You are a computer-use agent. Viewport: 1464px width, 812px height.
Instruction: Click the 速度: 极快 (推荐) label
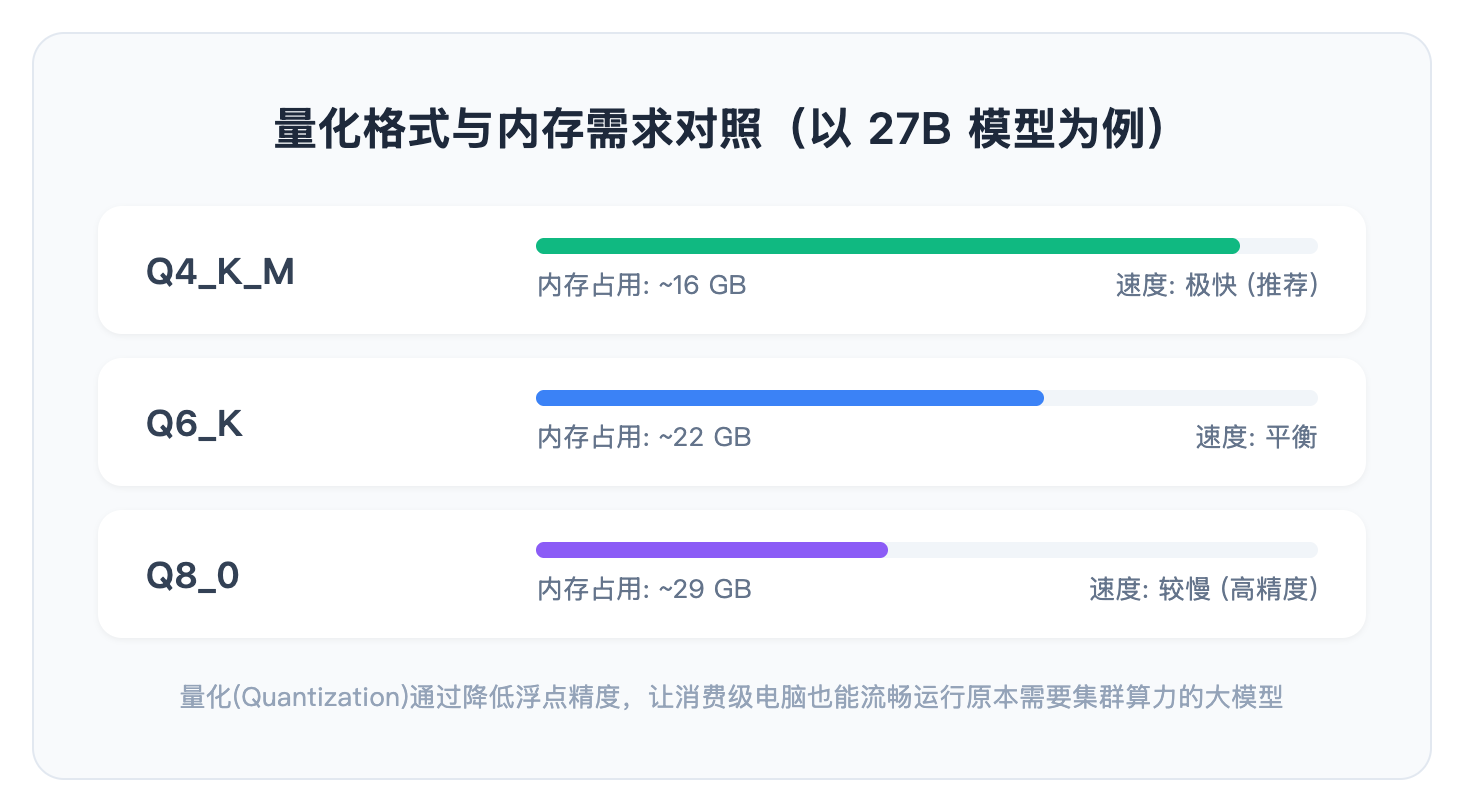(1217, 286)
